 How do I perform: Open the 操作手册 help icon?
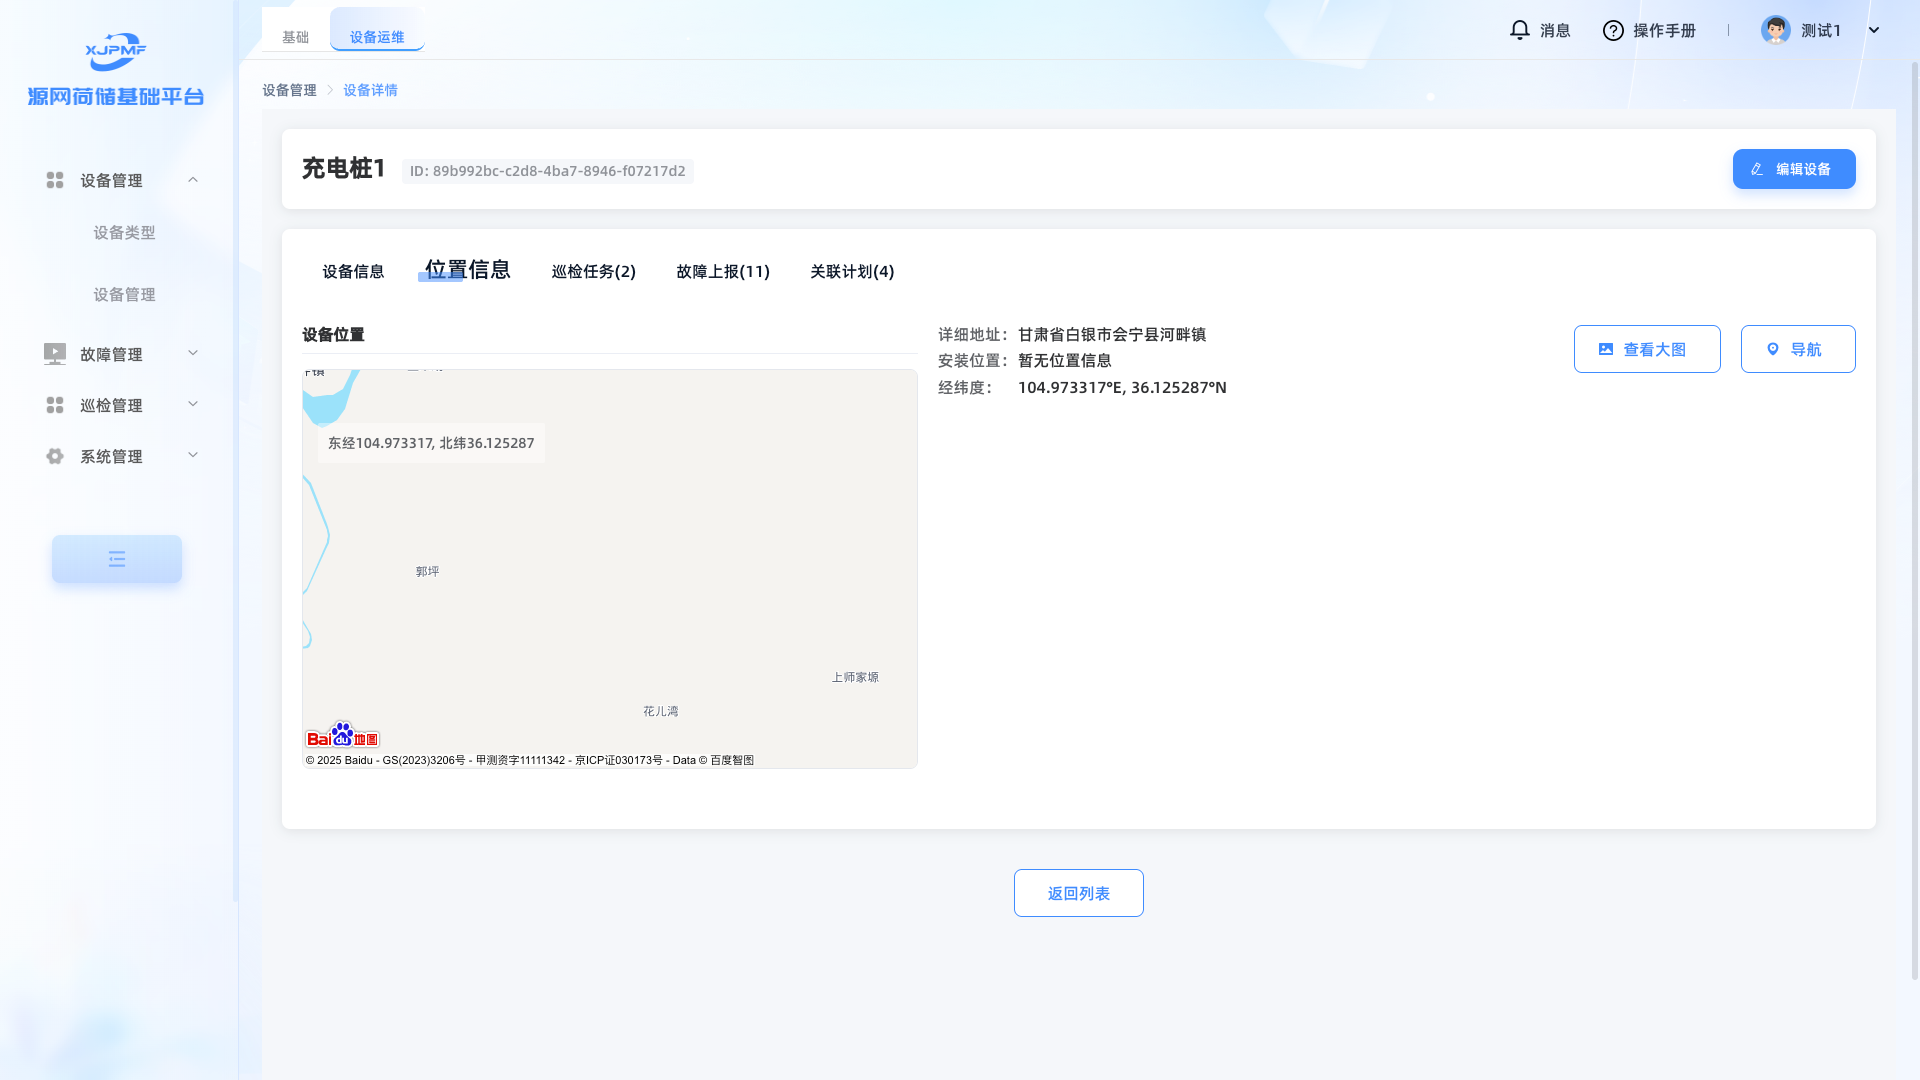pyautogui.click(x=1612, y=30)
